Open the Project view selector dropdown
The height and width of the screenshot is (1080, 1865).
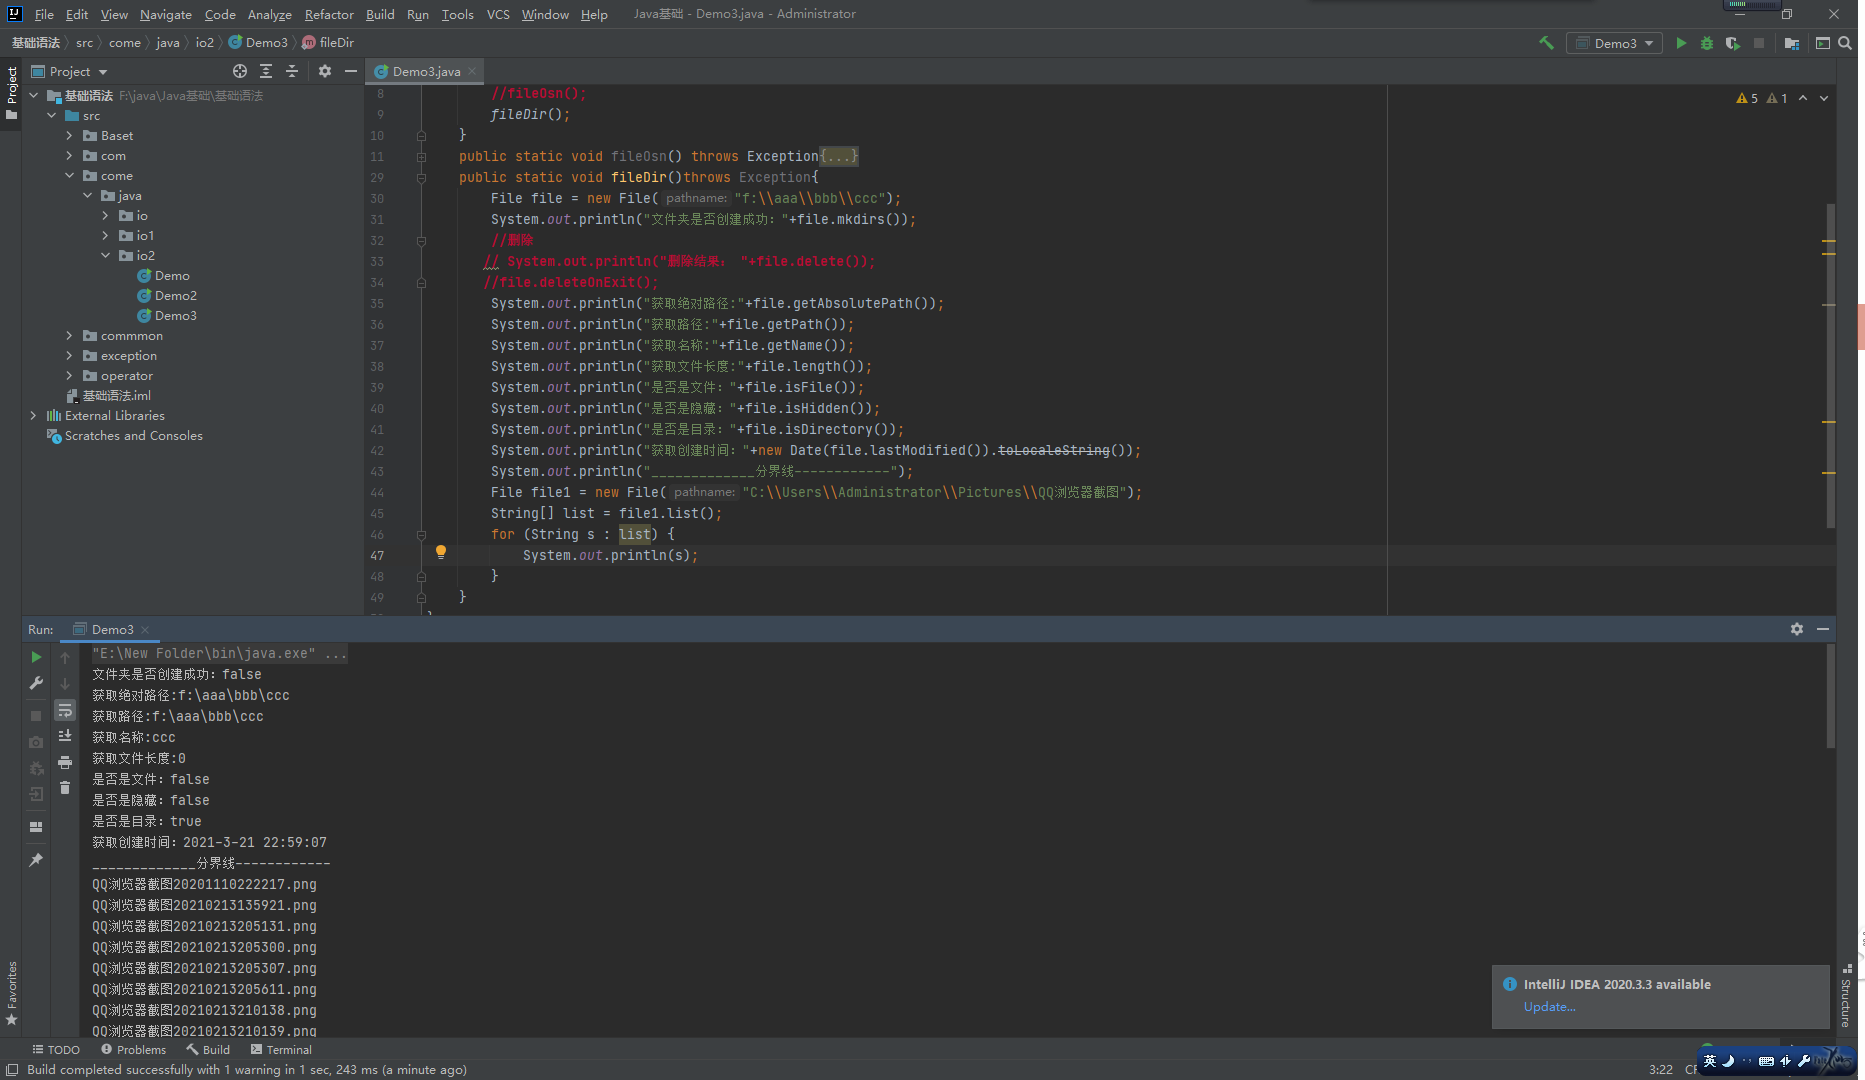click(x=69, y=71)
